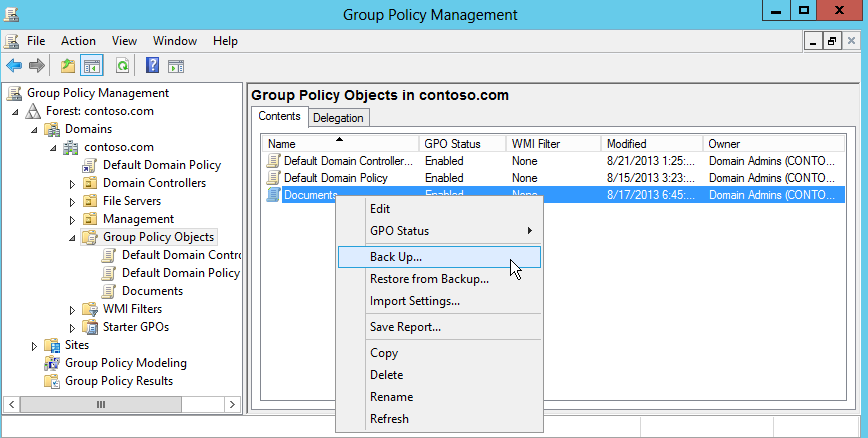868x438 pixels.
Task: Click the WMI Filters folder icon
Action: (x=90, y=309)
